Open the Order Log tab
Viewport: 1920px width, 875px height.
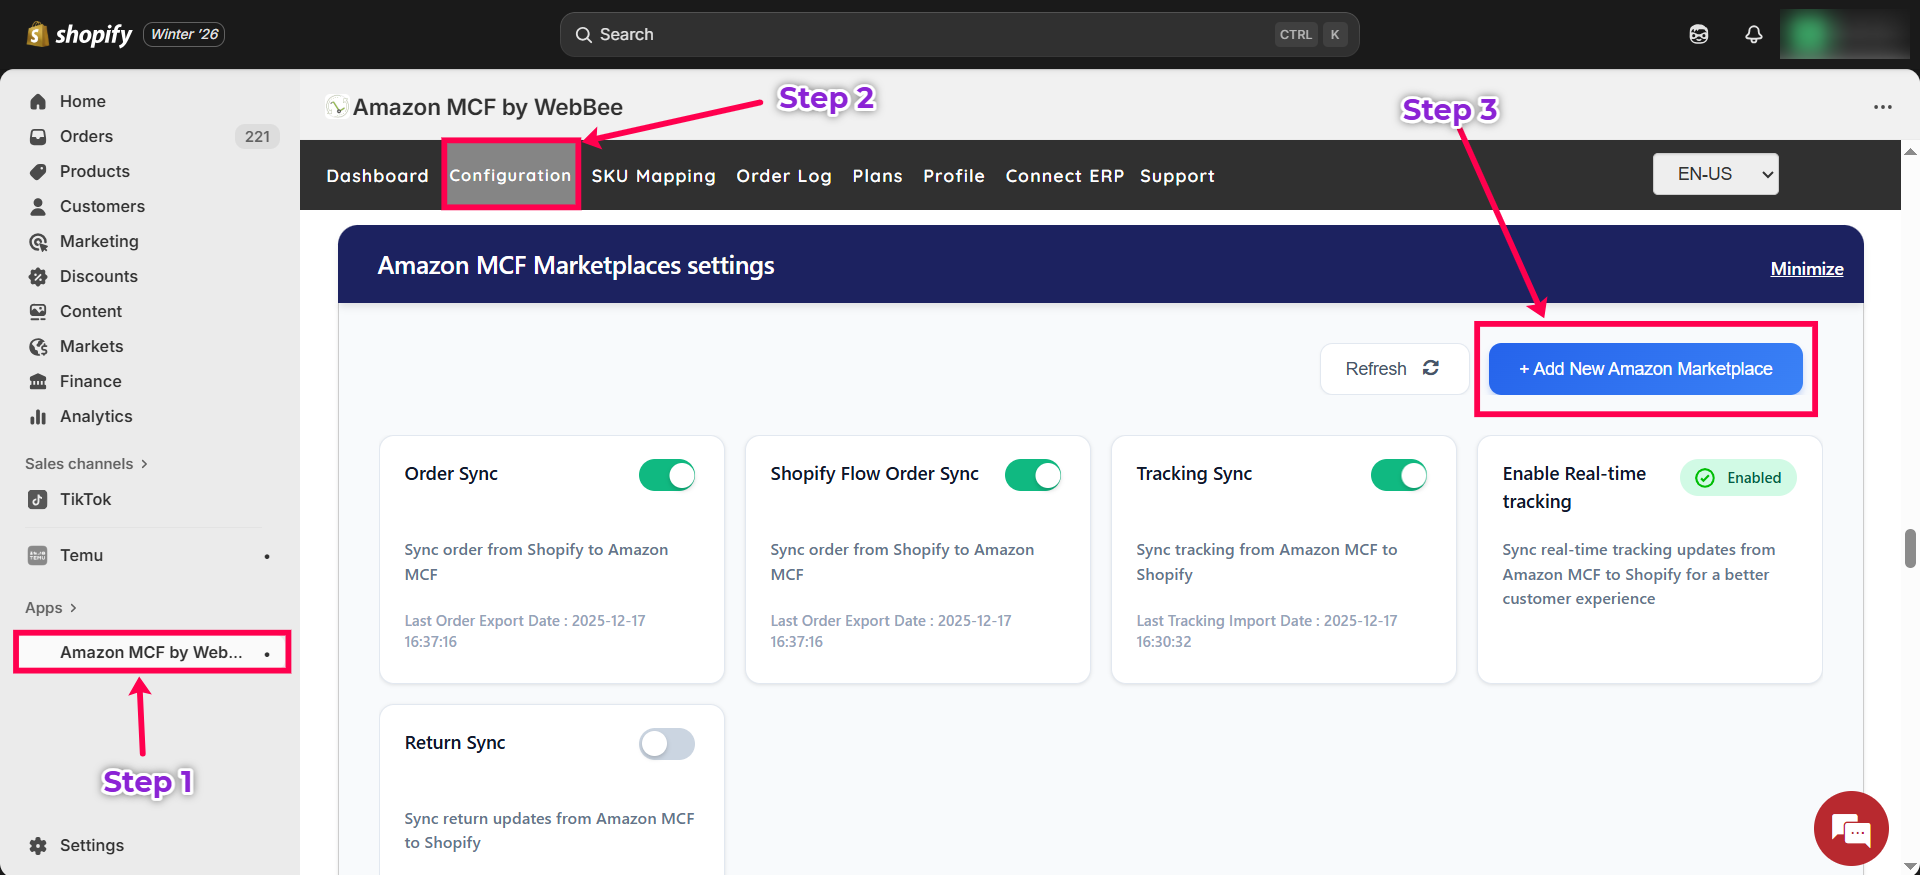coord(783,176)
